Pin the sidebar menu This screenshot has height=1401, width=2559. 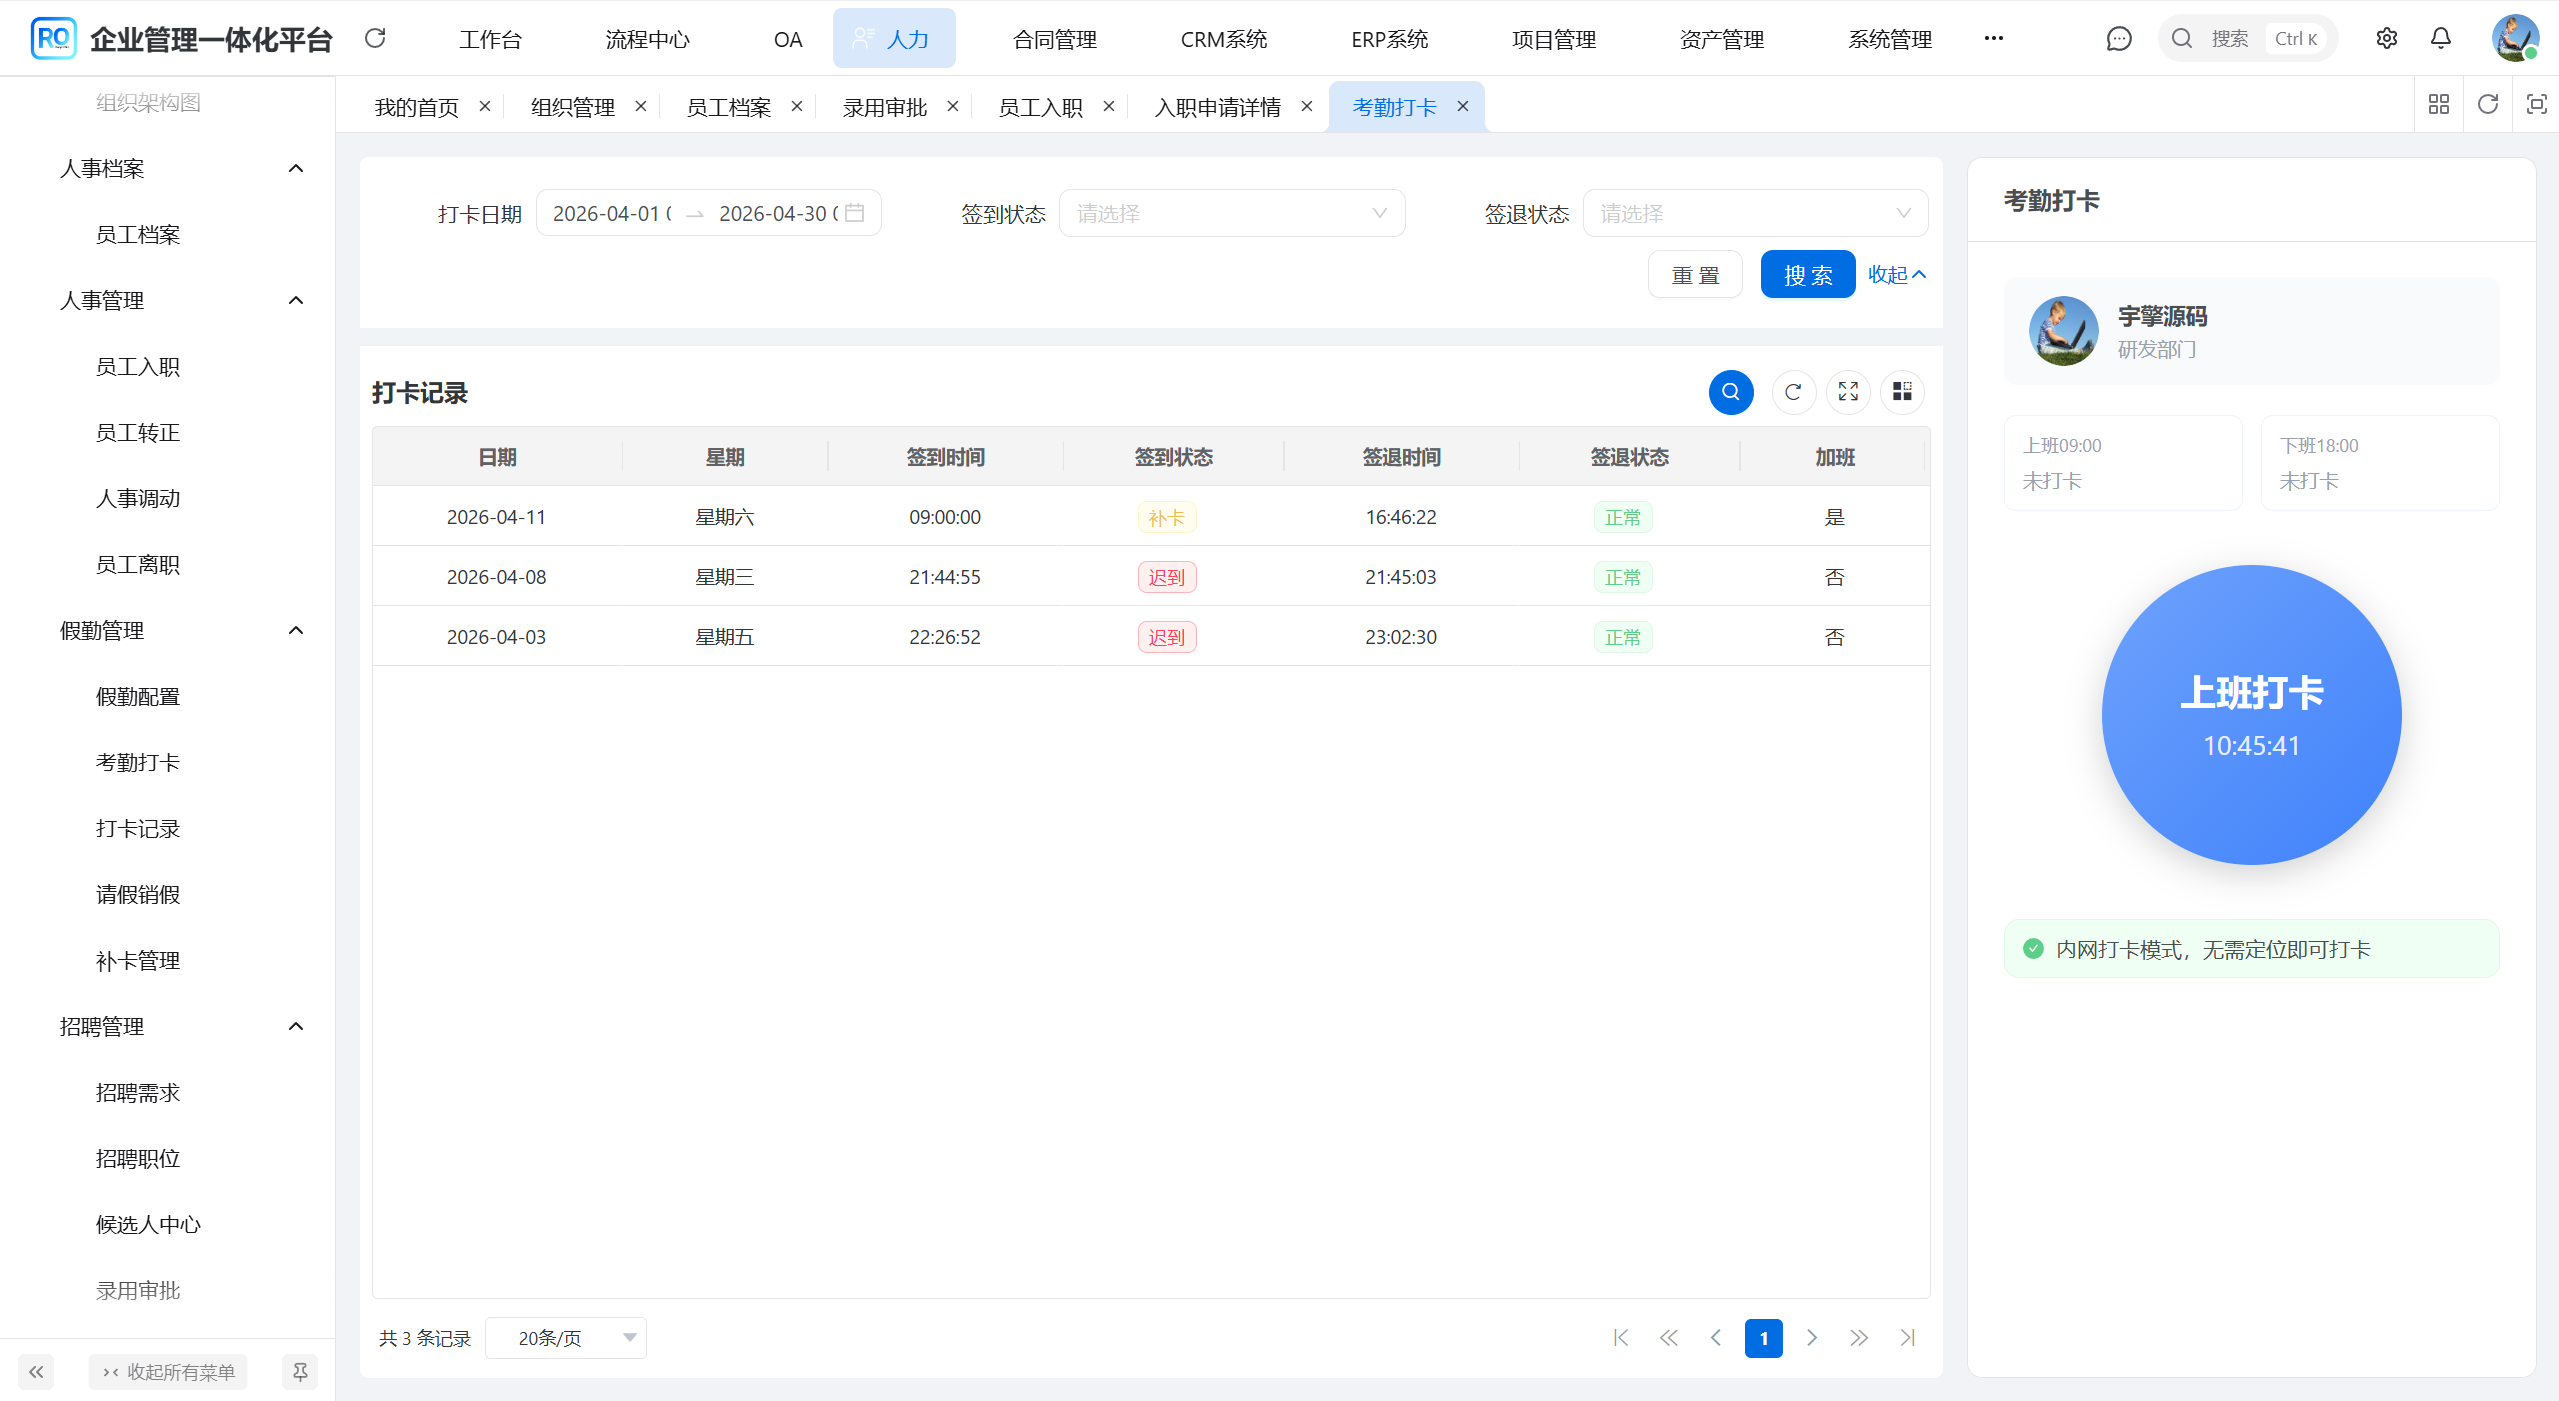coord(299,1372)
